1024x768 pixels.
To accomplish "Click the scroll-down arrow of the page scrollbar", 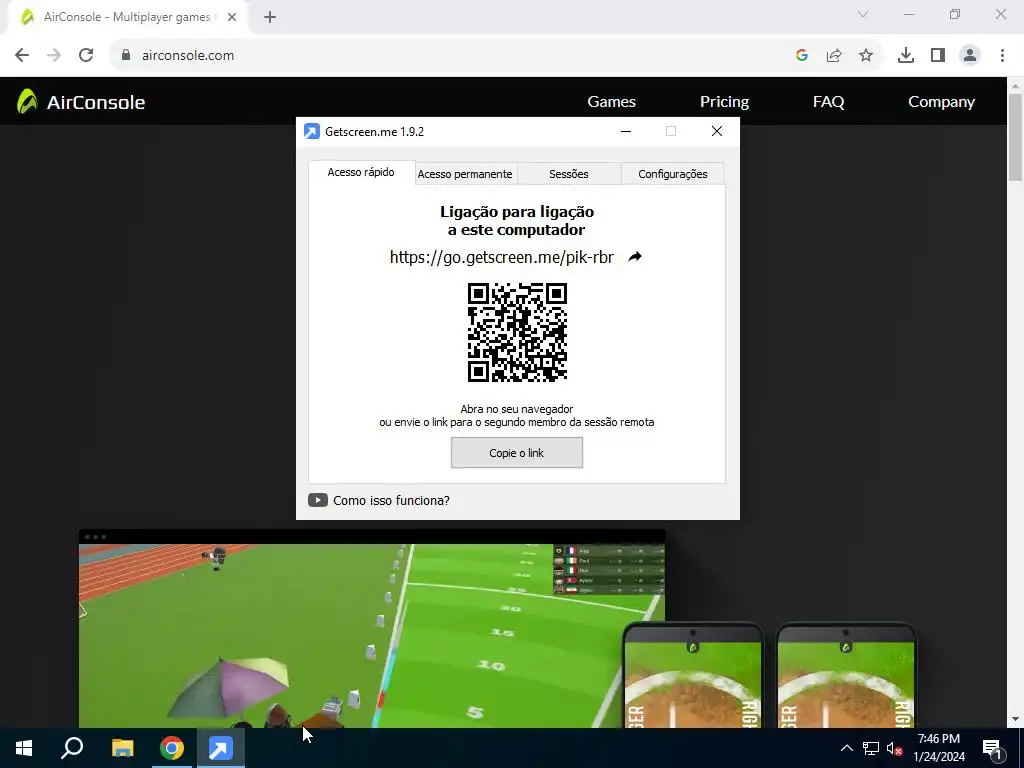I will pyautogui.click(x=1016, y=719).
